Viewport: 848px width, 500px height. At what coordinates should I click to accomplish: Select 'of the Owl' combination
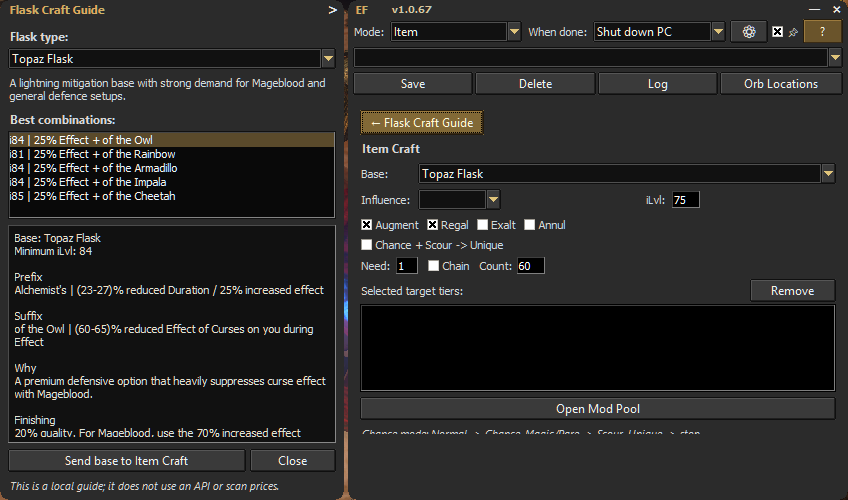pos(171,140)
